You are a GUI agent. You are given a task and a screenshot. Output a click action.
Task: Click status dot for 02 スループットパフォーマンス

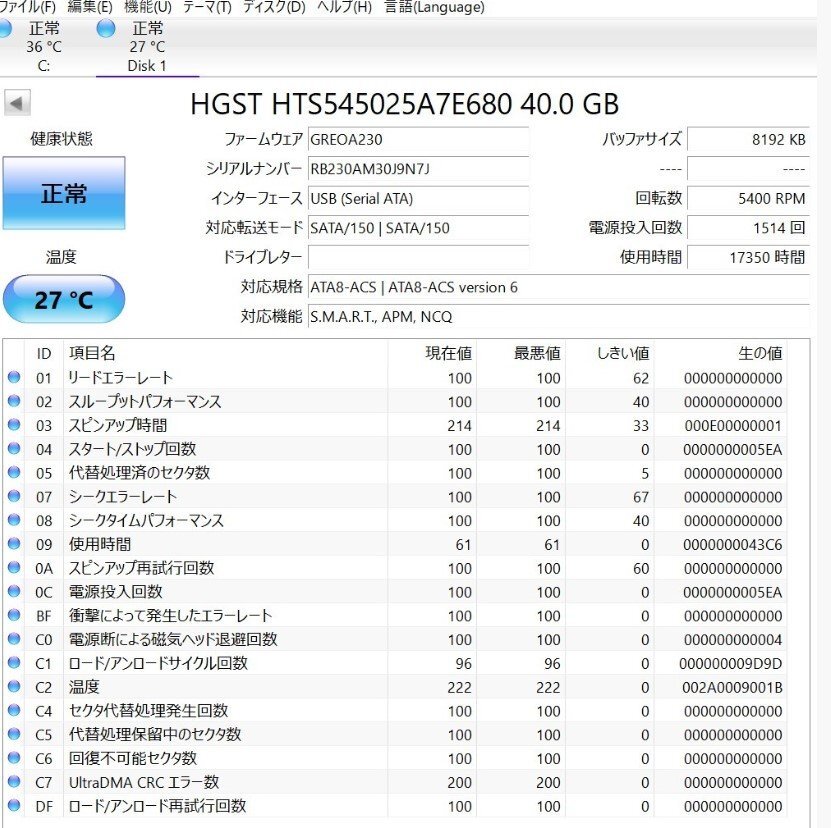click(14, 401)
